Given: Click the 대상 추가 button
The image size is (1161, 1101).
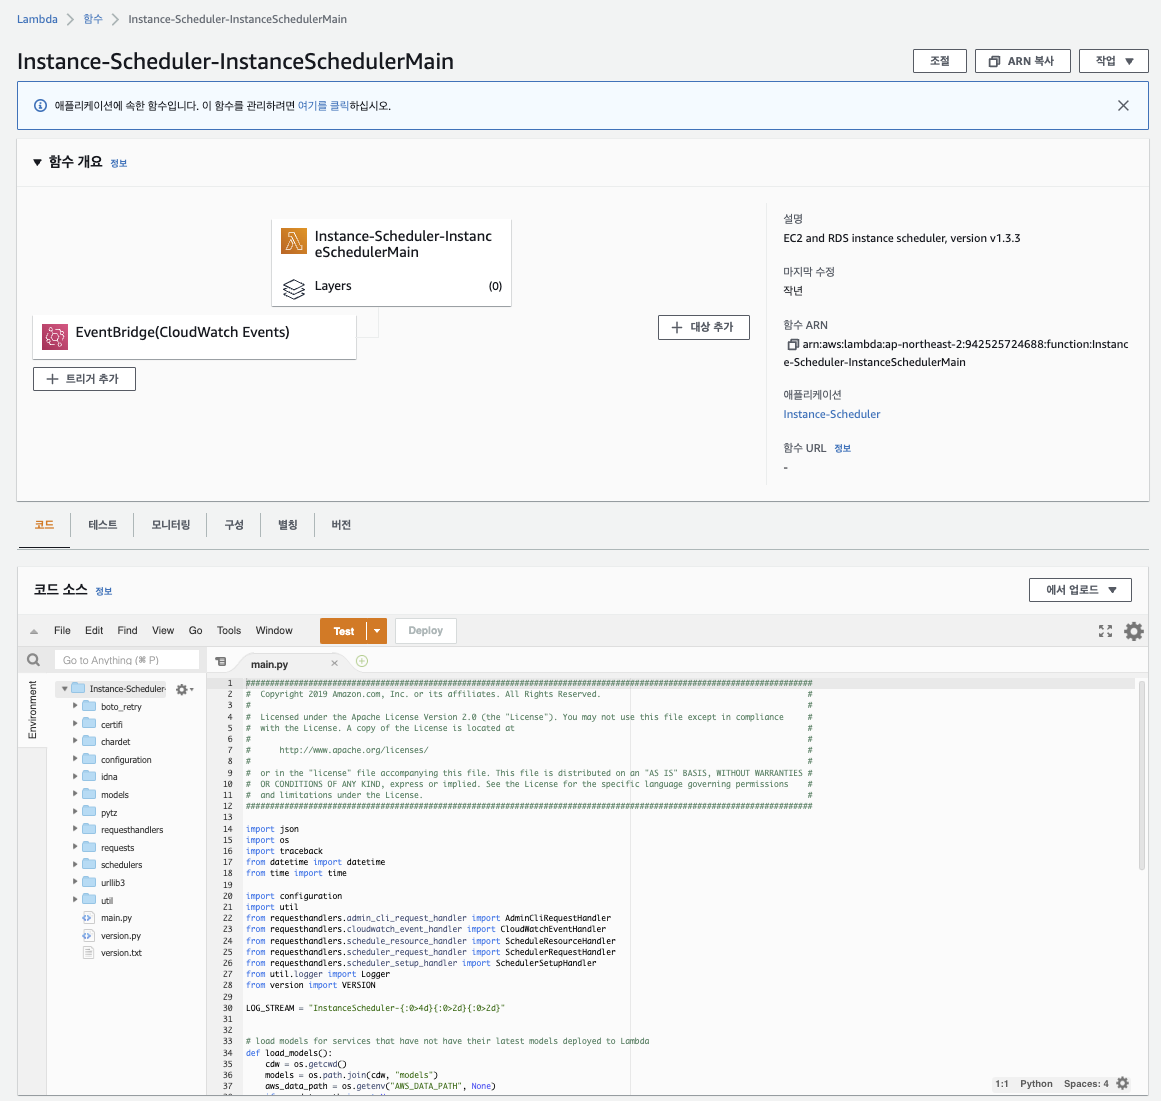Looking at the screenshot, I should [703, 327].
